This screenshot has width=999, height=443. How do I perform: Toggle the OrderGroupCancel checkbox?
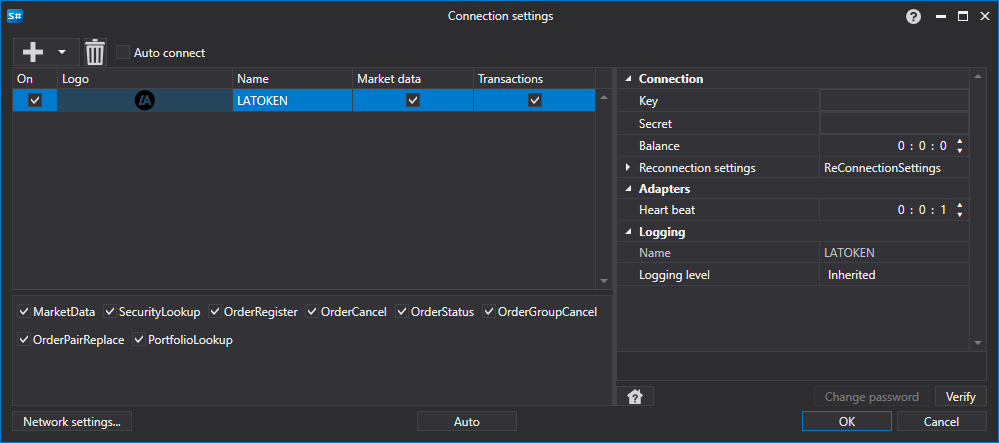489,312
